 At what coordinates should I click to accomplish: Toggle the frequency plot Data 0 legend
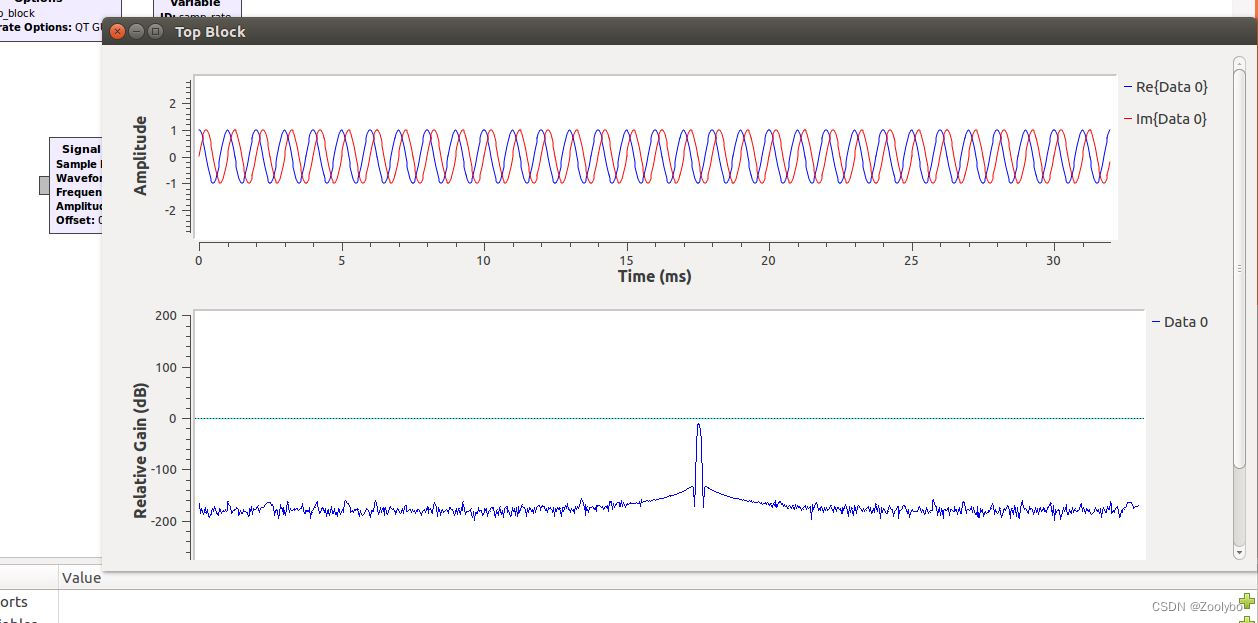[x=1180, y=322]
